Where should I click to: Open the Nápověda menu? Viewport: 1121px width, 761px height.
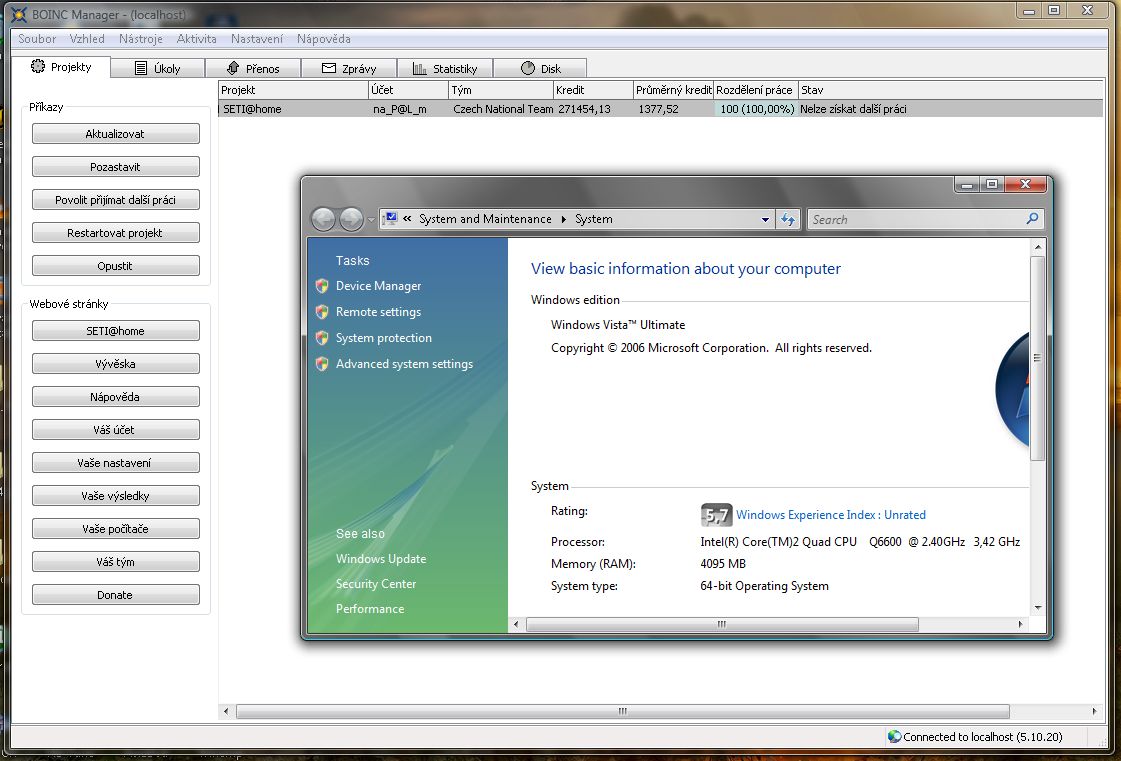(323, 39)
